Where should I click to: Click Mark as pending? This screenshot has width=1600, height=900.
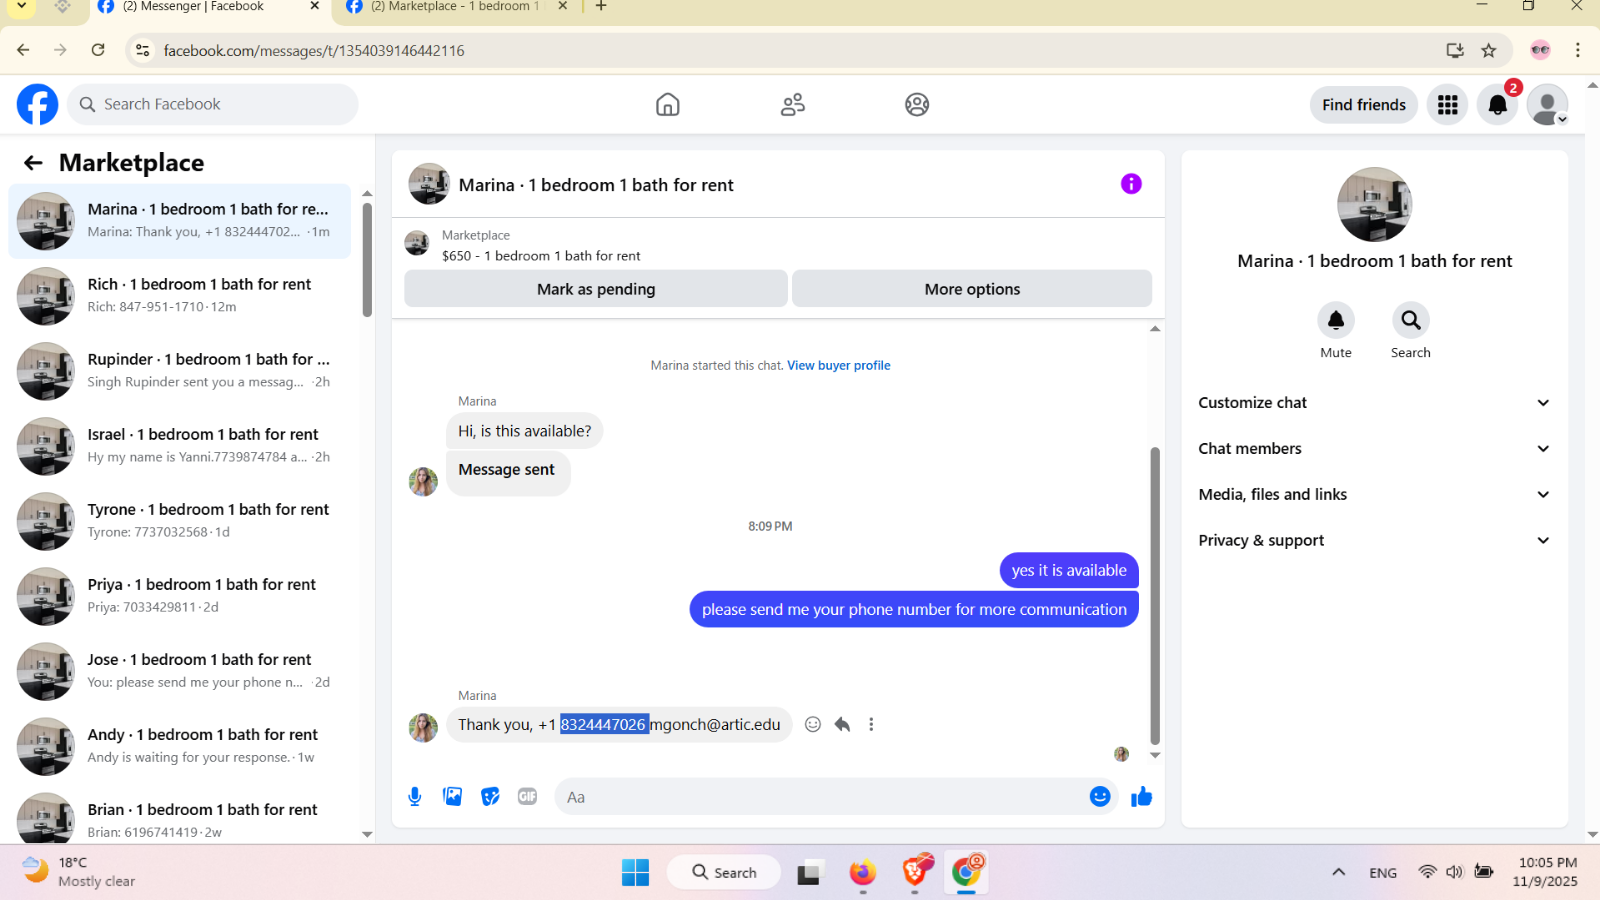(596, 289)
